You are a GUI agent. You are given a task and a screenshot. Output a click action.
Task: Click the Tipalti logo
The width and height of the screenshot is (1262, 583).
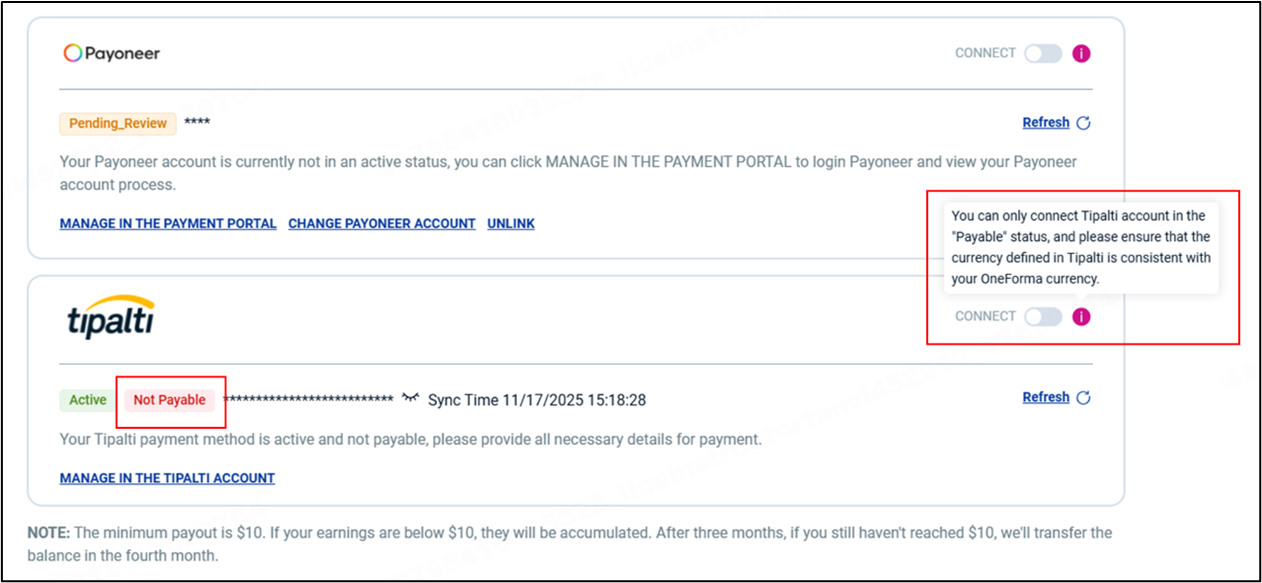point(110,316)
